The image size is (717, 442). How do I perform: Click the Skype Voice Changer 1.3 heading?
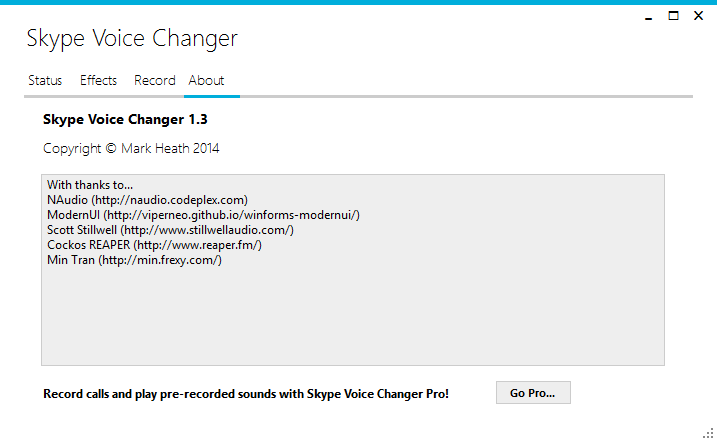click(125, 120)
